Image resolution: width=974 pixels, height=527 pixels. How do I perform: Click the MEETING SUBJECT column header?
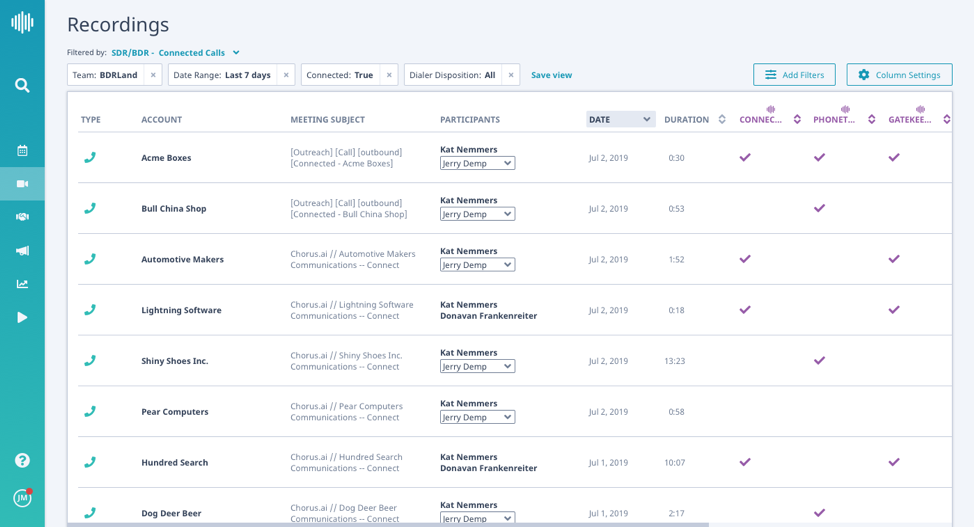pos(327,119)
